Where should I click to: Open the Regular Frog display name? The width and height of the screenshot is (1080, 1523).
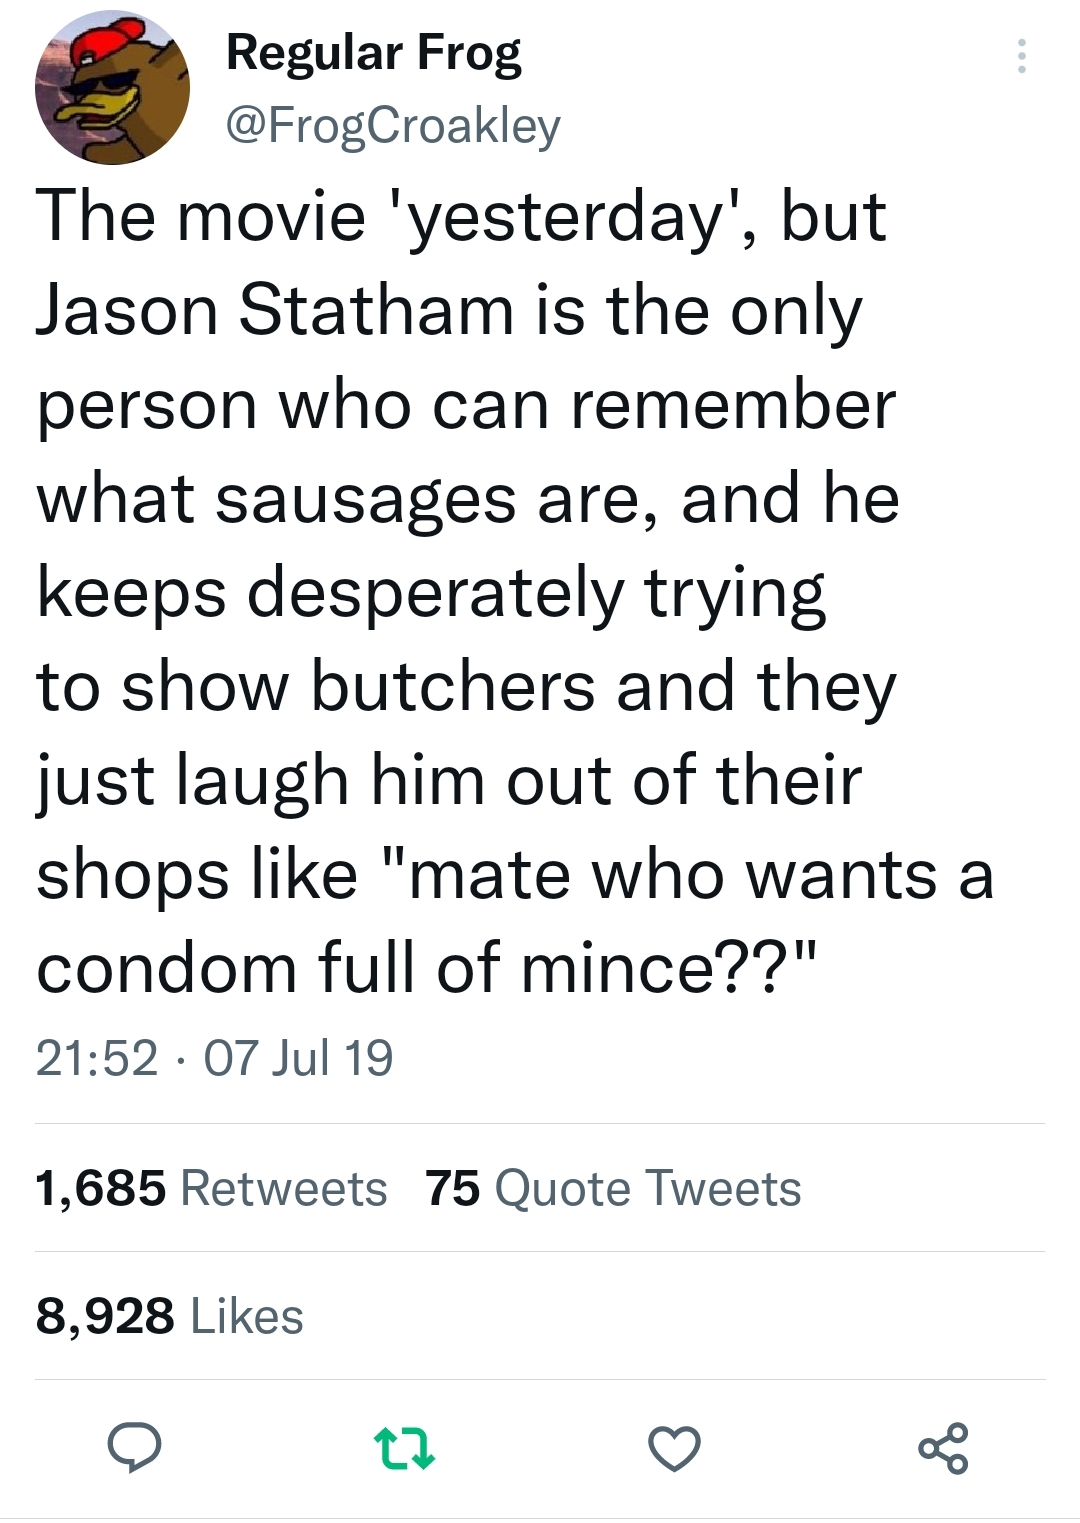click(x=373, y=53)
